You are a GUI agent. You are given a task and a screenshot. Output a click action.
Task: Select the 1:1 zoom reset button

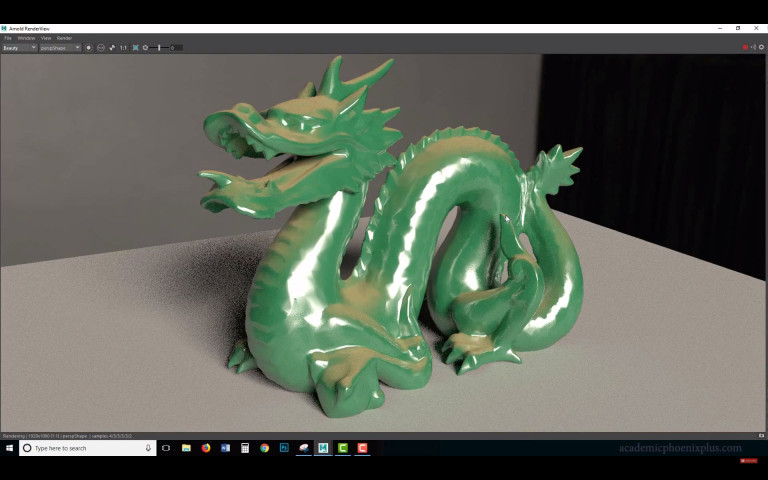pyautogui.click(x=123, y=48)
